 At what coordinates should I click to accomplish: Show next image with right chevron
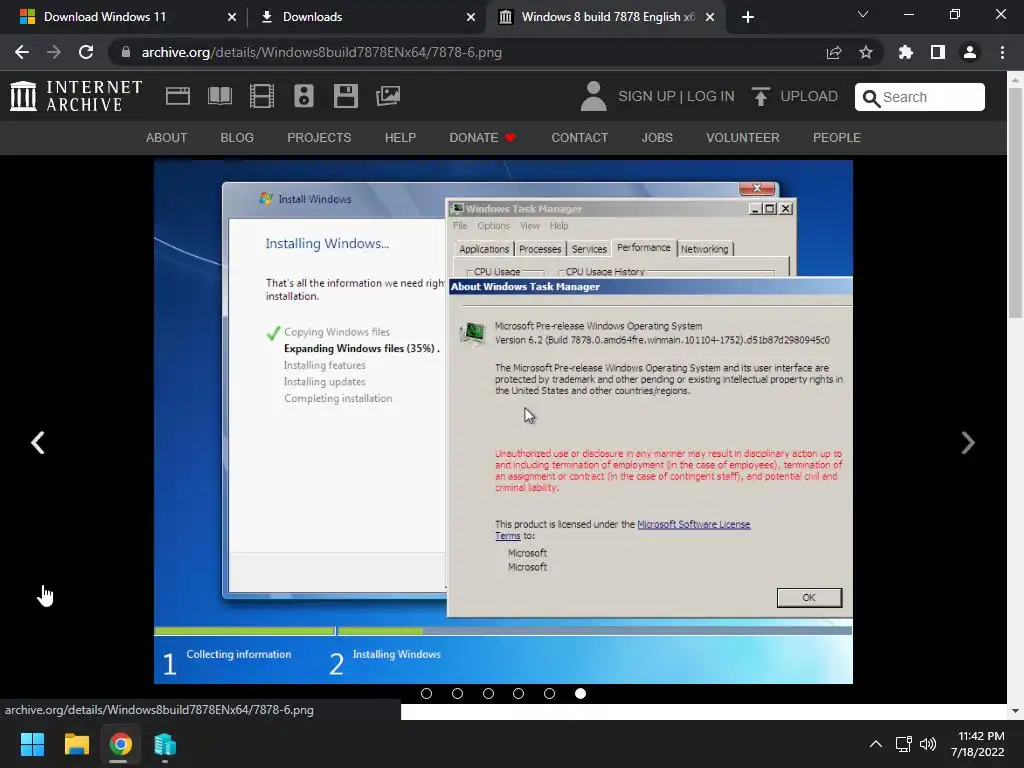click(x=968, y=443)
